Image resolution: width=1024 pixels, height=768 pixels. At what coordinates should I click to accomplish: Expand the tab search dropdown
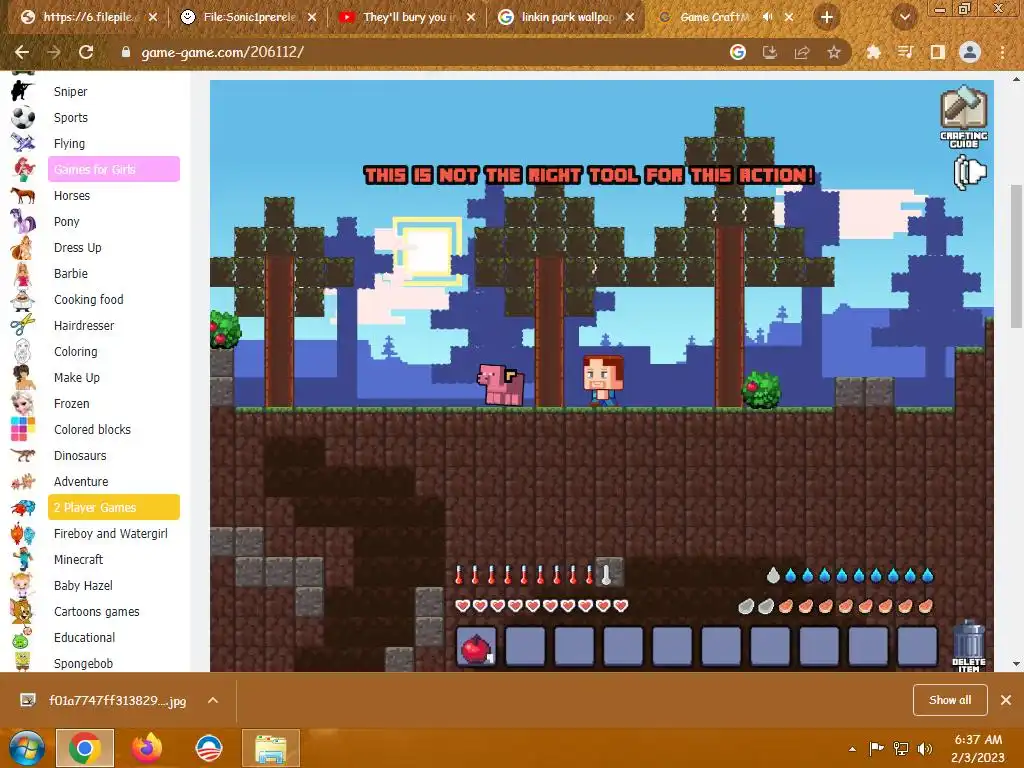[x=905, y=18]
